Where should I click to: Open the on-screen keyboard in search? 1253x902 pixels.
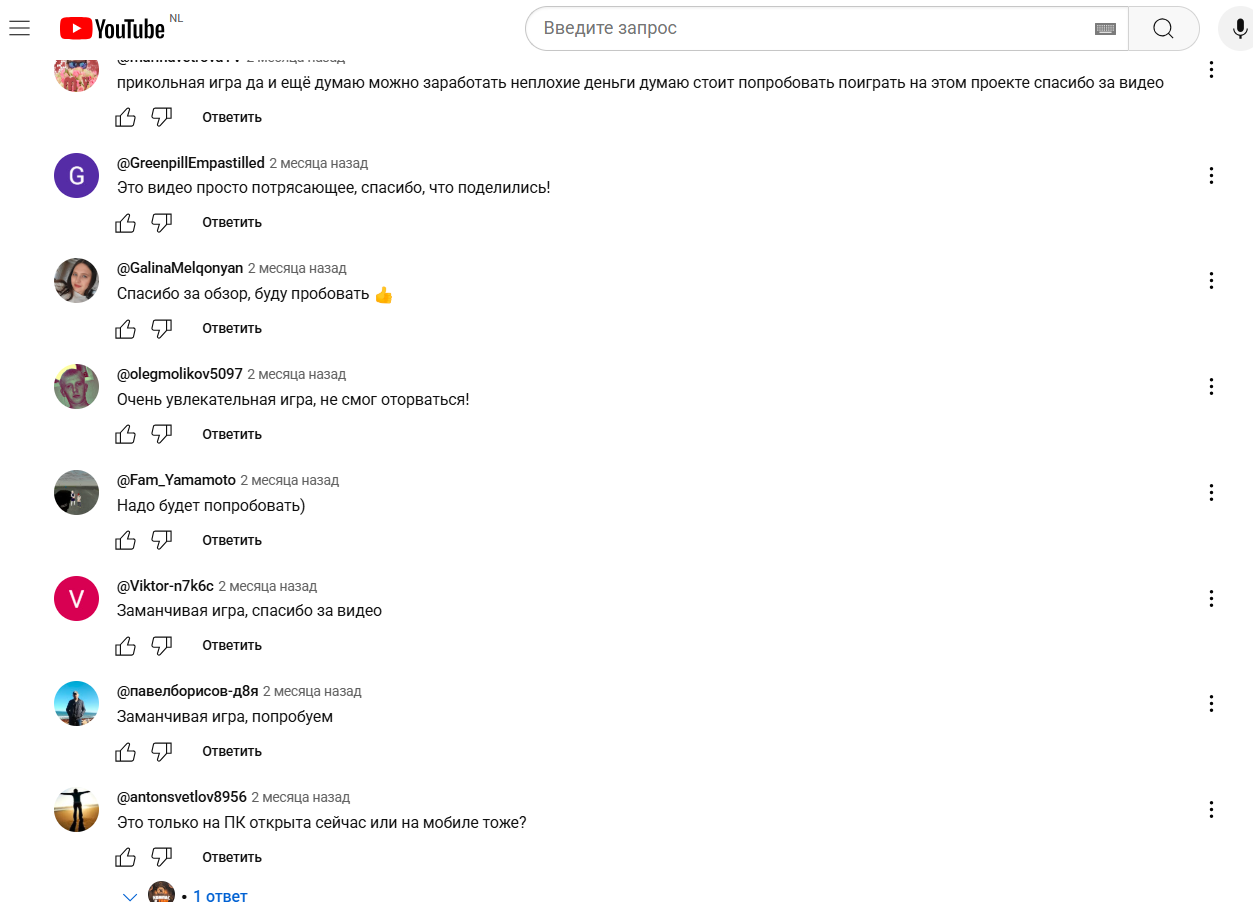tap(1105, 29)
